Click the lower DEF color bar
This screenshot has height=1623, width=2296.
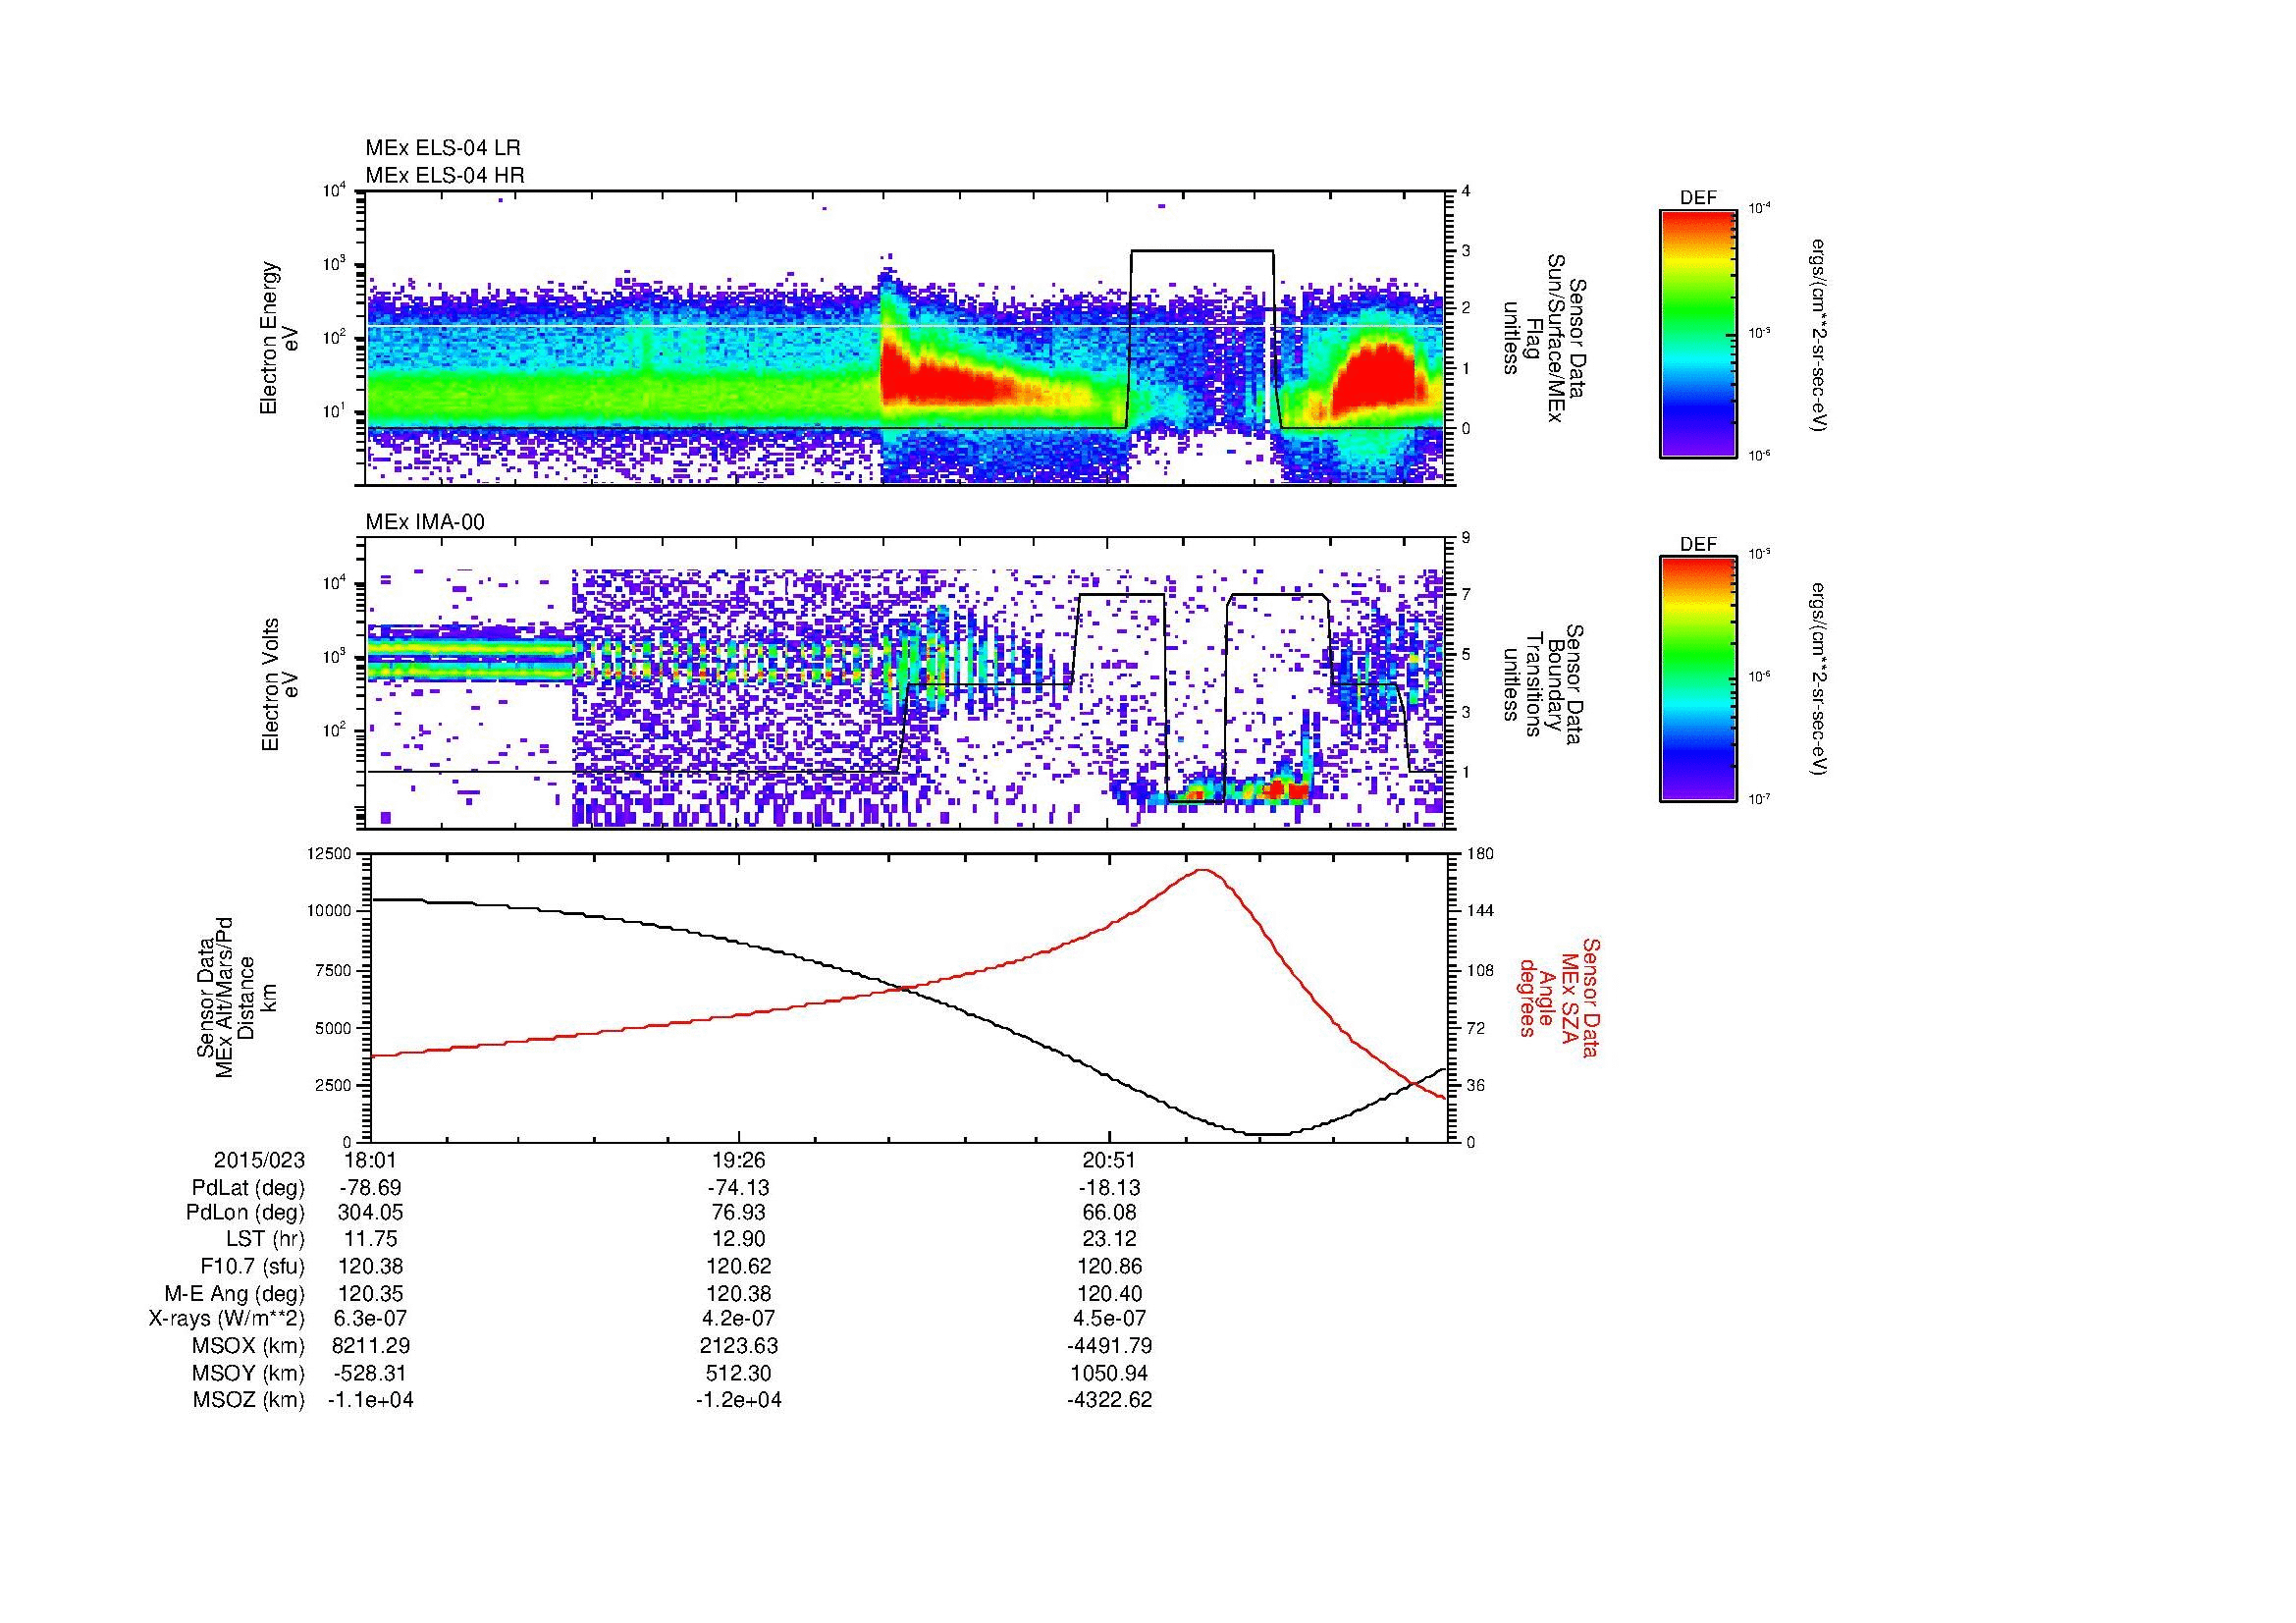(1698, 679)
